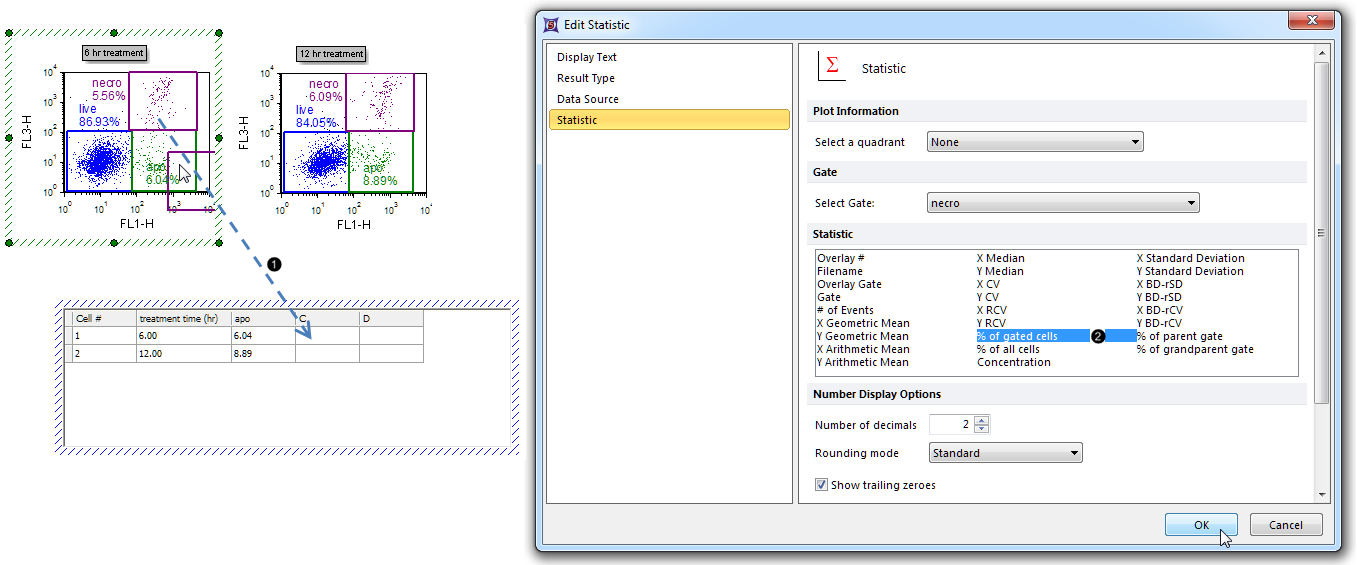
Task: Click the sigma Statistic header icon
Action: (831, 67)
